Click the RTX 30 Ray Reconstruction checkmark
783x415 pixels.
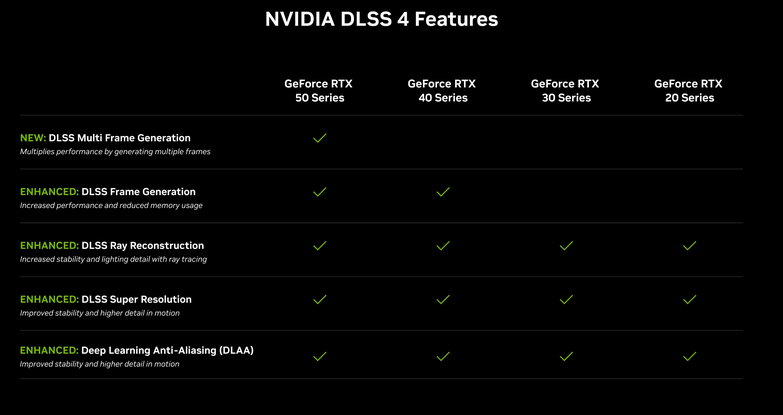[x=566, y=246]
